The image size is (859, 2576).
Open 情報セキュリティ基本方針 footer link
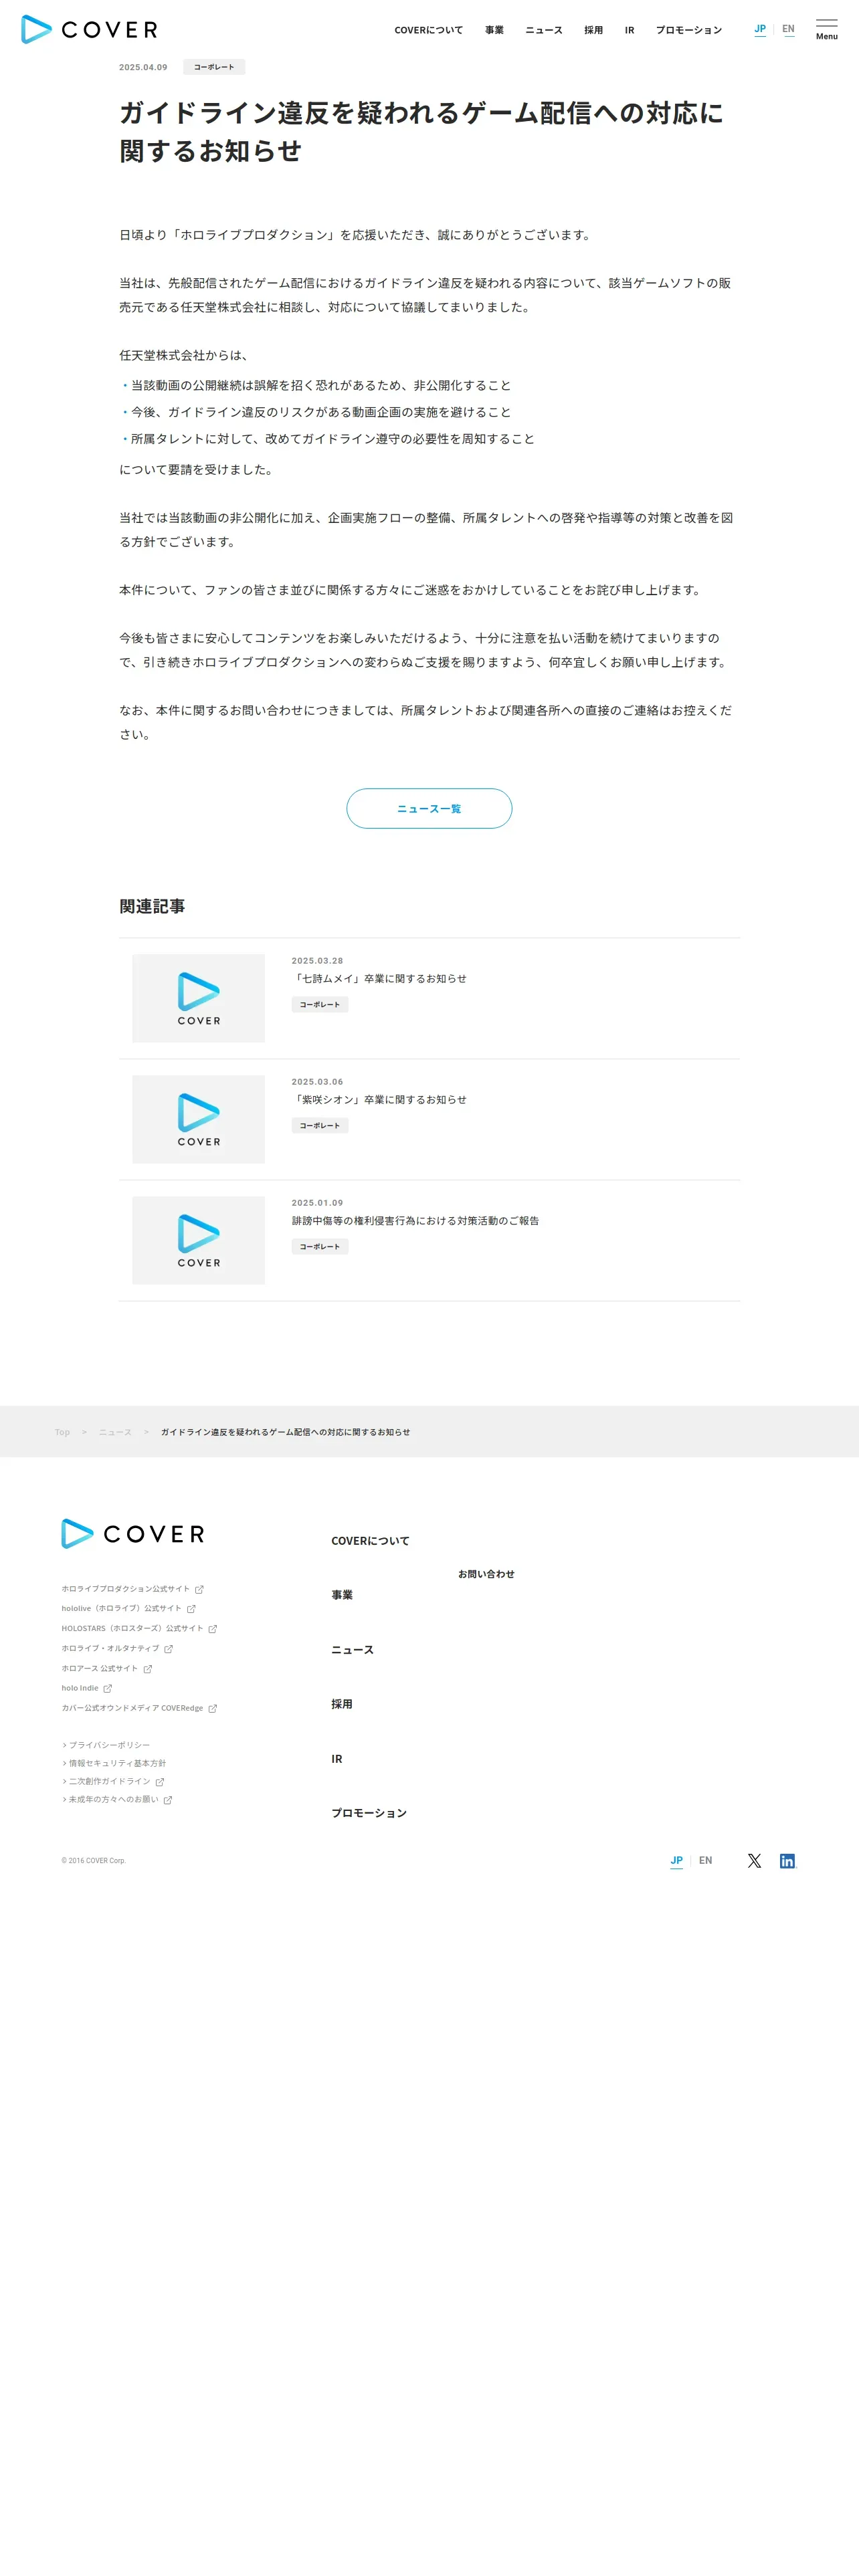click(114, 1763)
